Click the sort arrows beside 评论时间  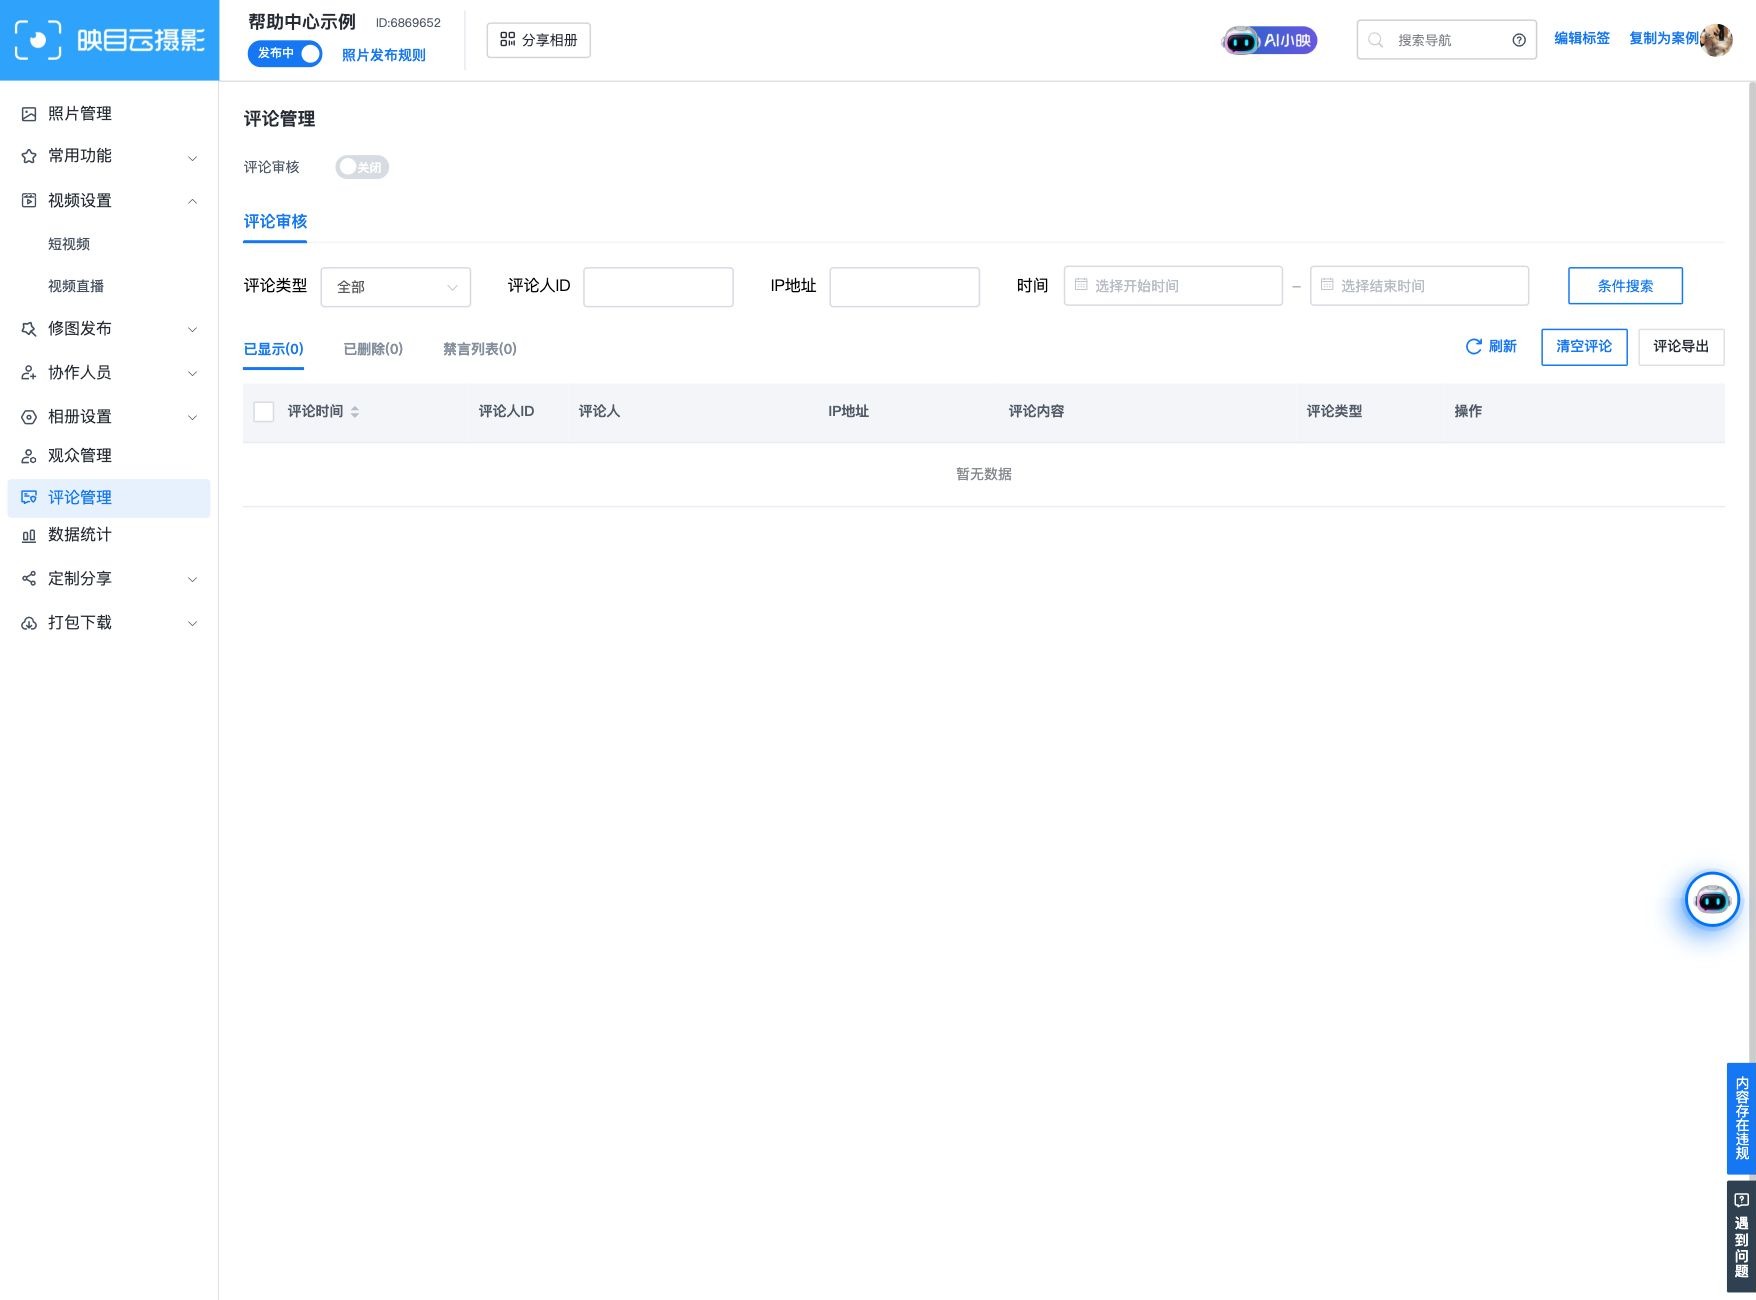(355, 412)
